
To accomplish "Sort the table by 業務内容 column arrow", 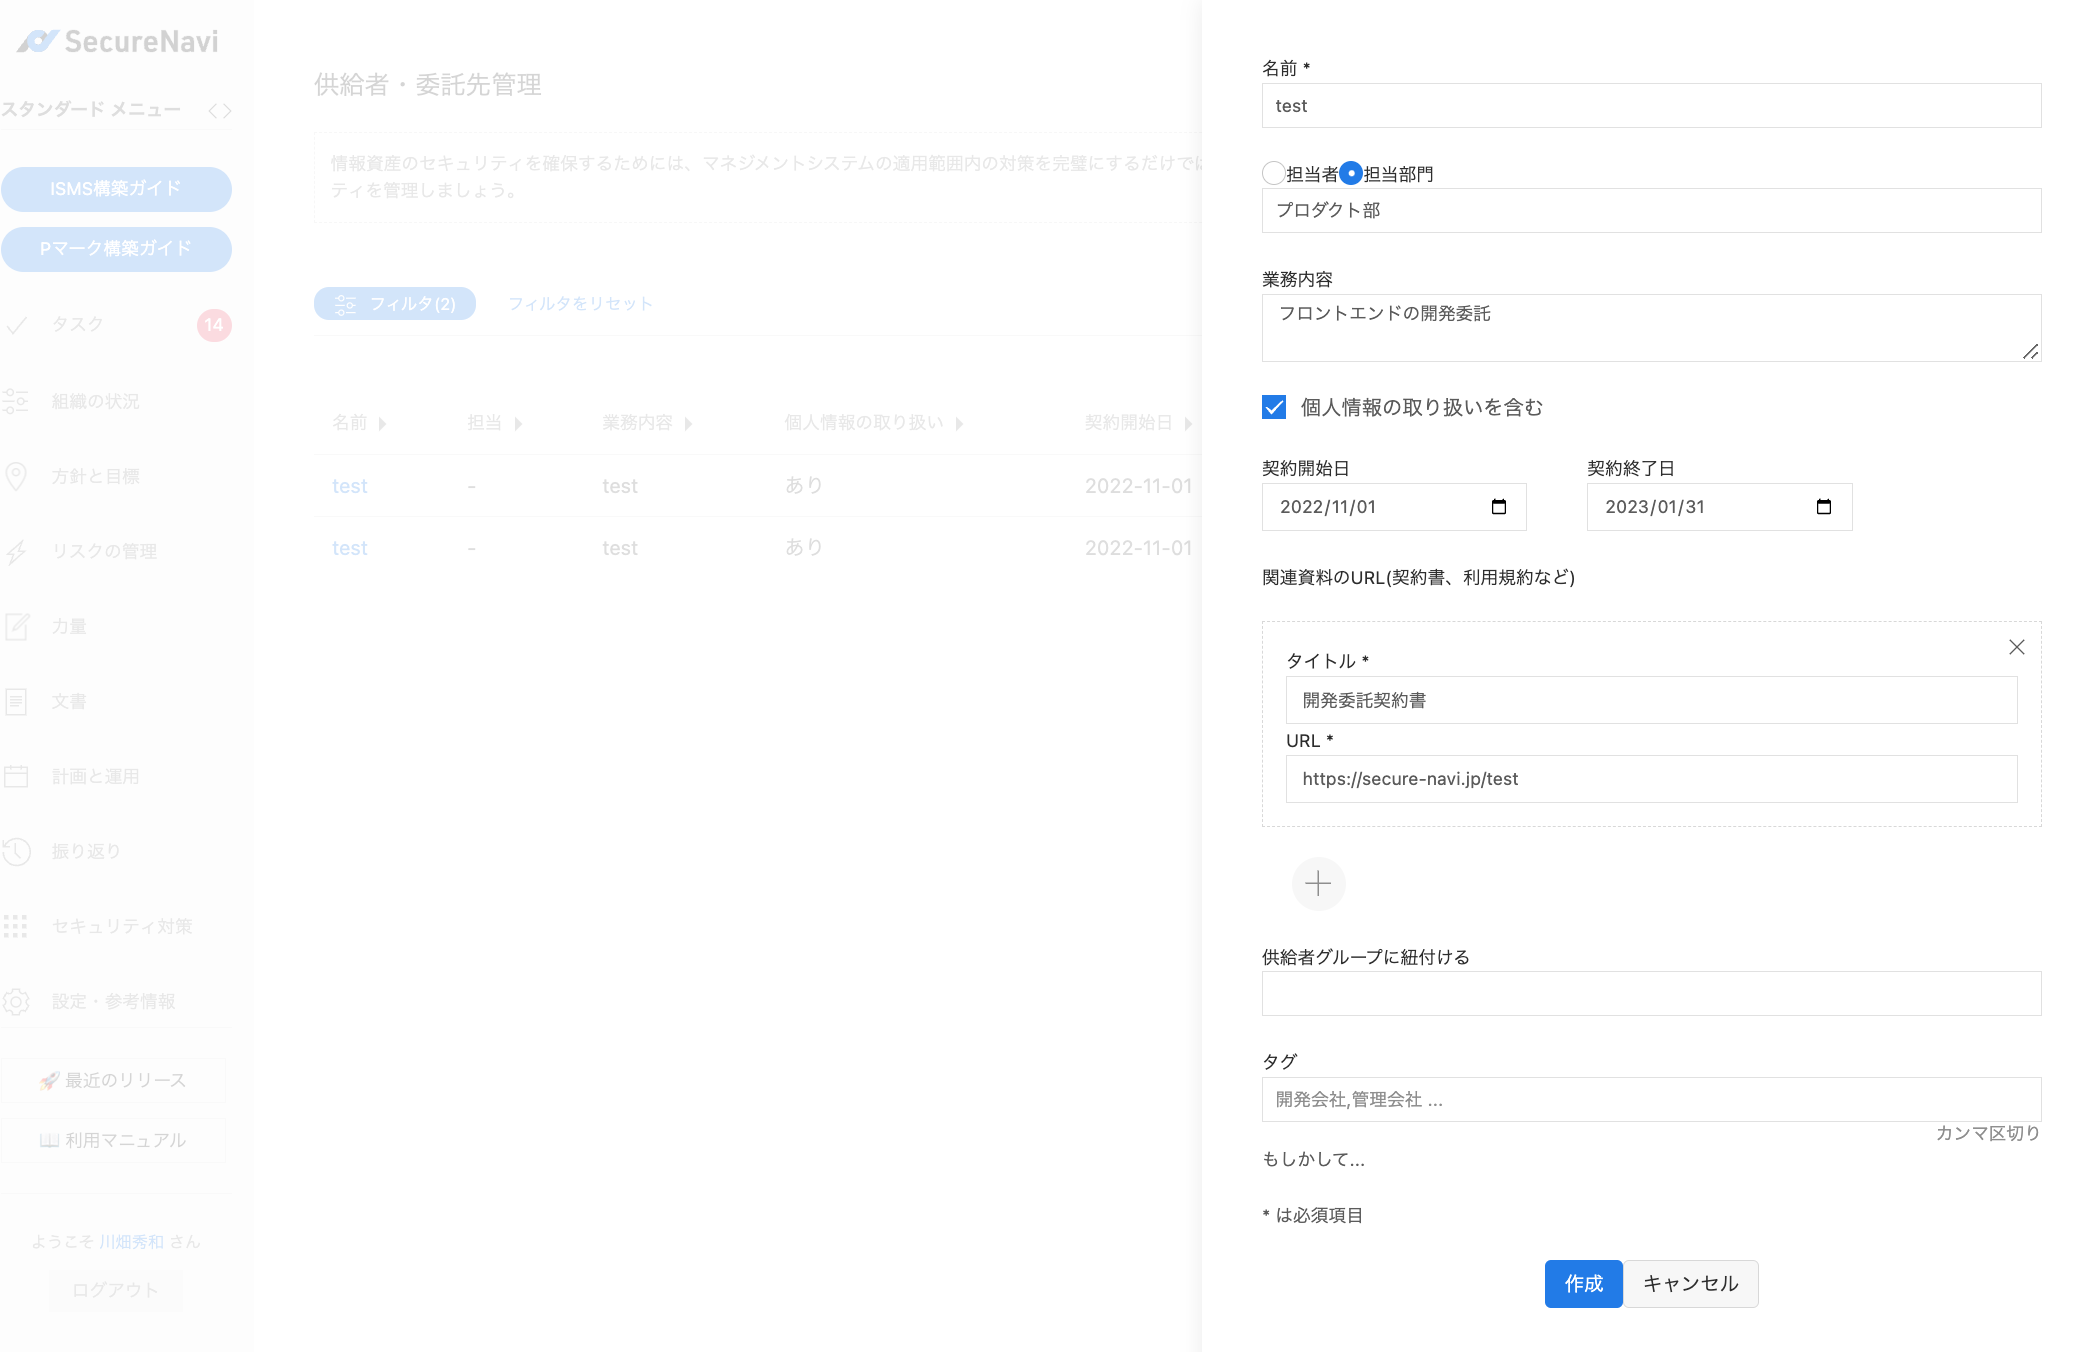I will 688,424.
